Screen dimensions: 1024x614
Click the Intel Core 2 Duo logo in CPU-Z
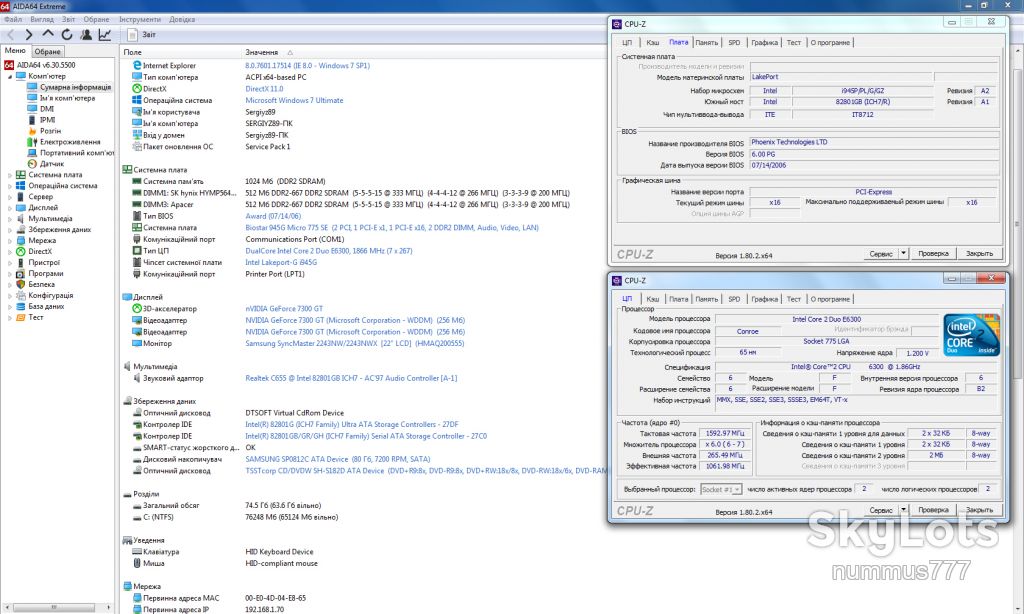click(971, 335)
